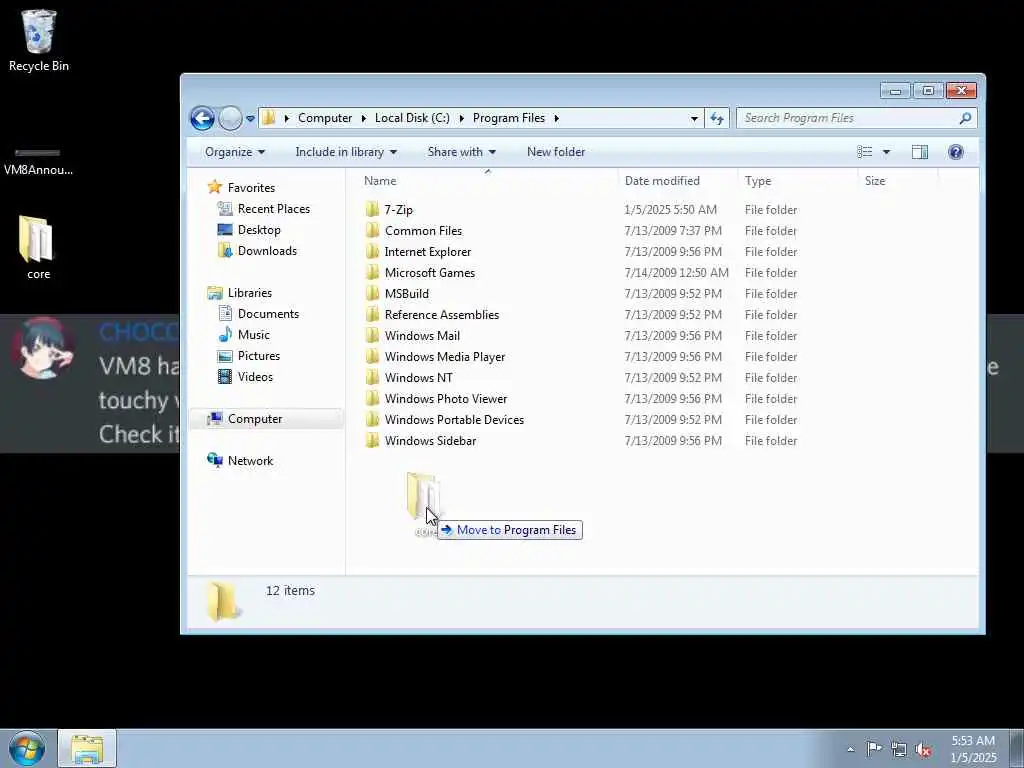The height and width of the screenshot is (768, 1024).
Task: Expand the arrow after Program Files breadcrumb
Action: point(556,118)
